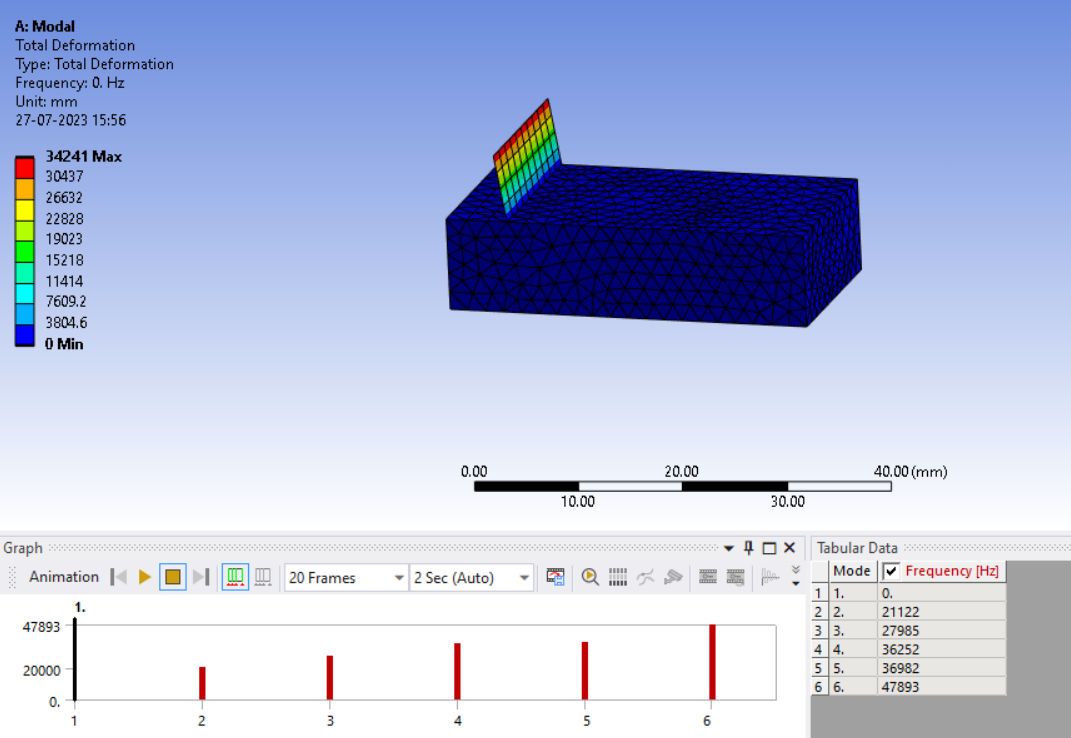The width and height of the screenshot is (1071, 738).
Task: Click the mode 3 bar in graph
Action: [330, 678]
